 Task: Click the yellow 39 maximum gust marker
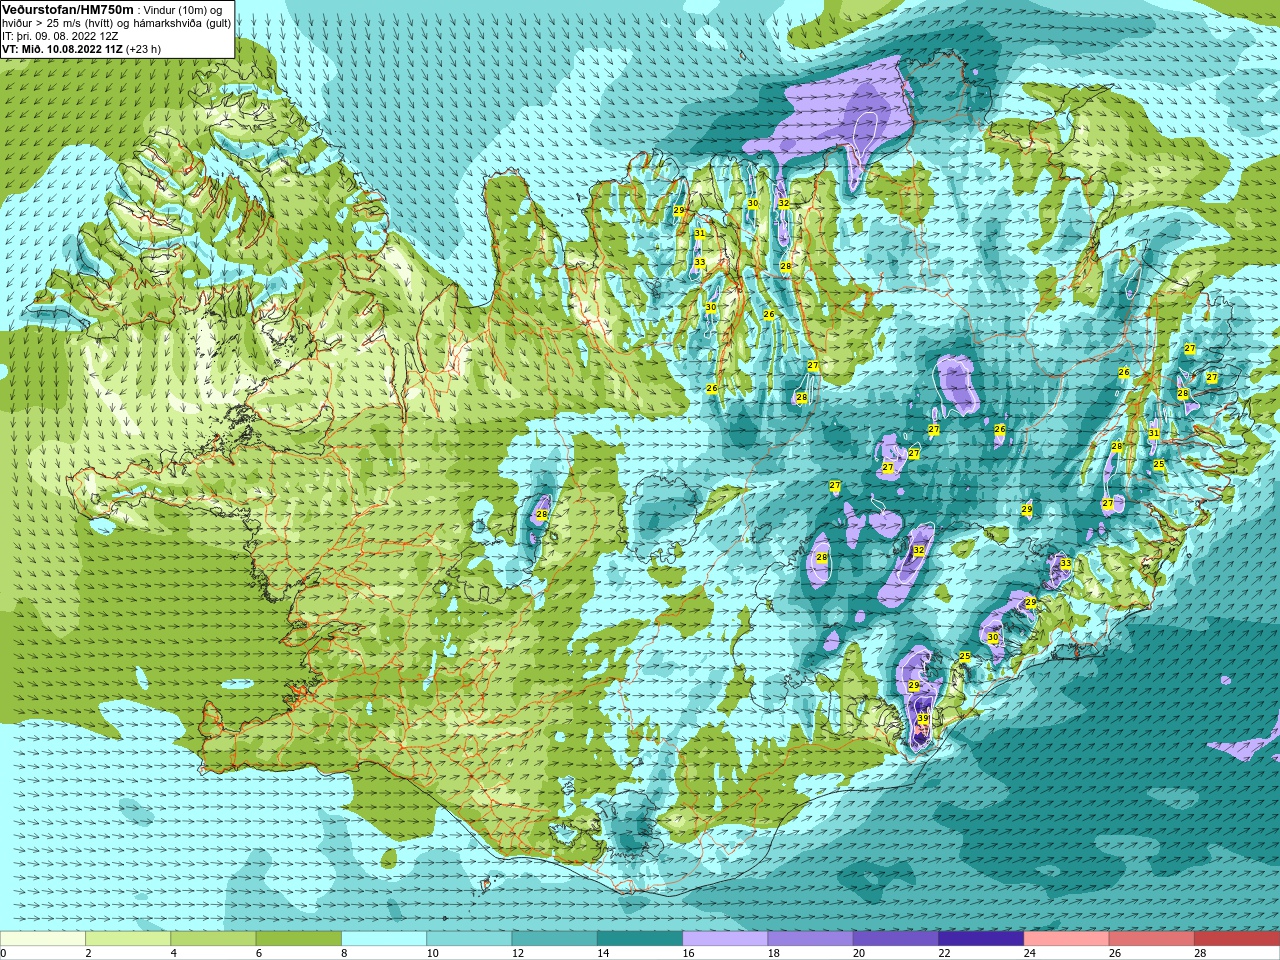pos(923,719)
